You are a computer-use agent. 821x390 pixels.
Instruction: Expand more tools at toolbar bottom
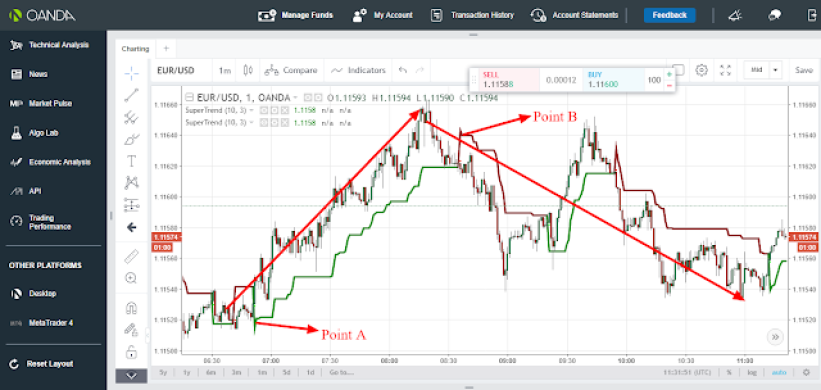[131, 375]
